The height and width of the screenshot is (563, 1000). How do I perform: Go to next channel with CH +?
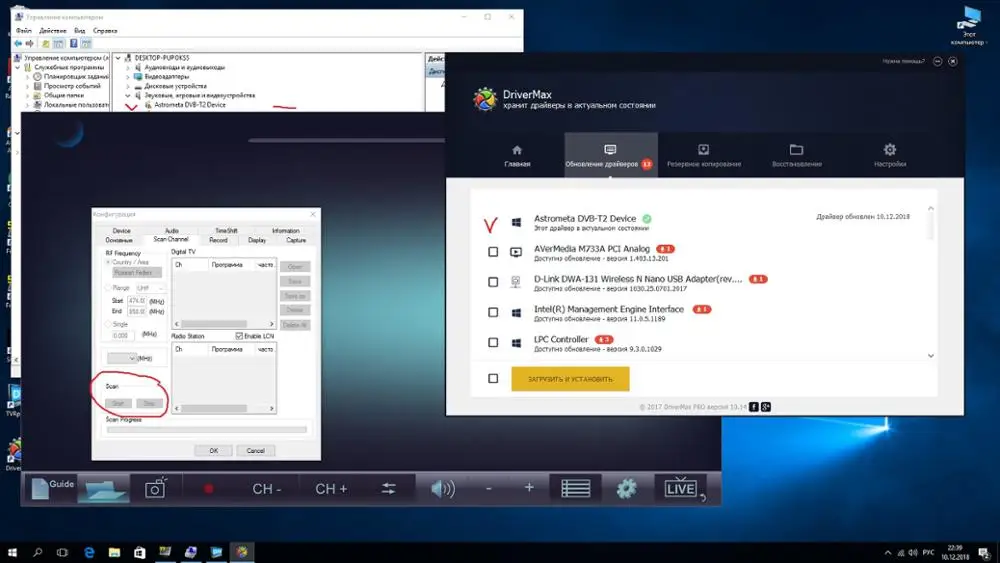click(x=331, y=489)
